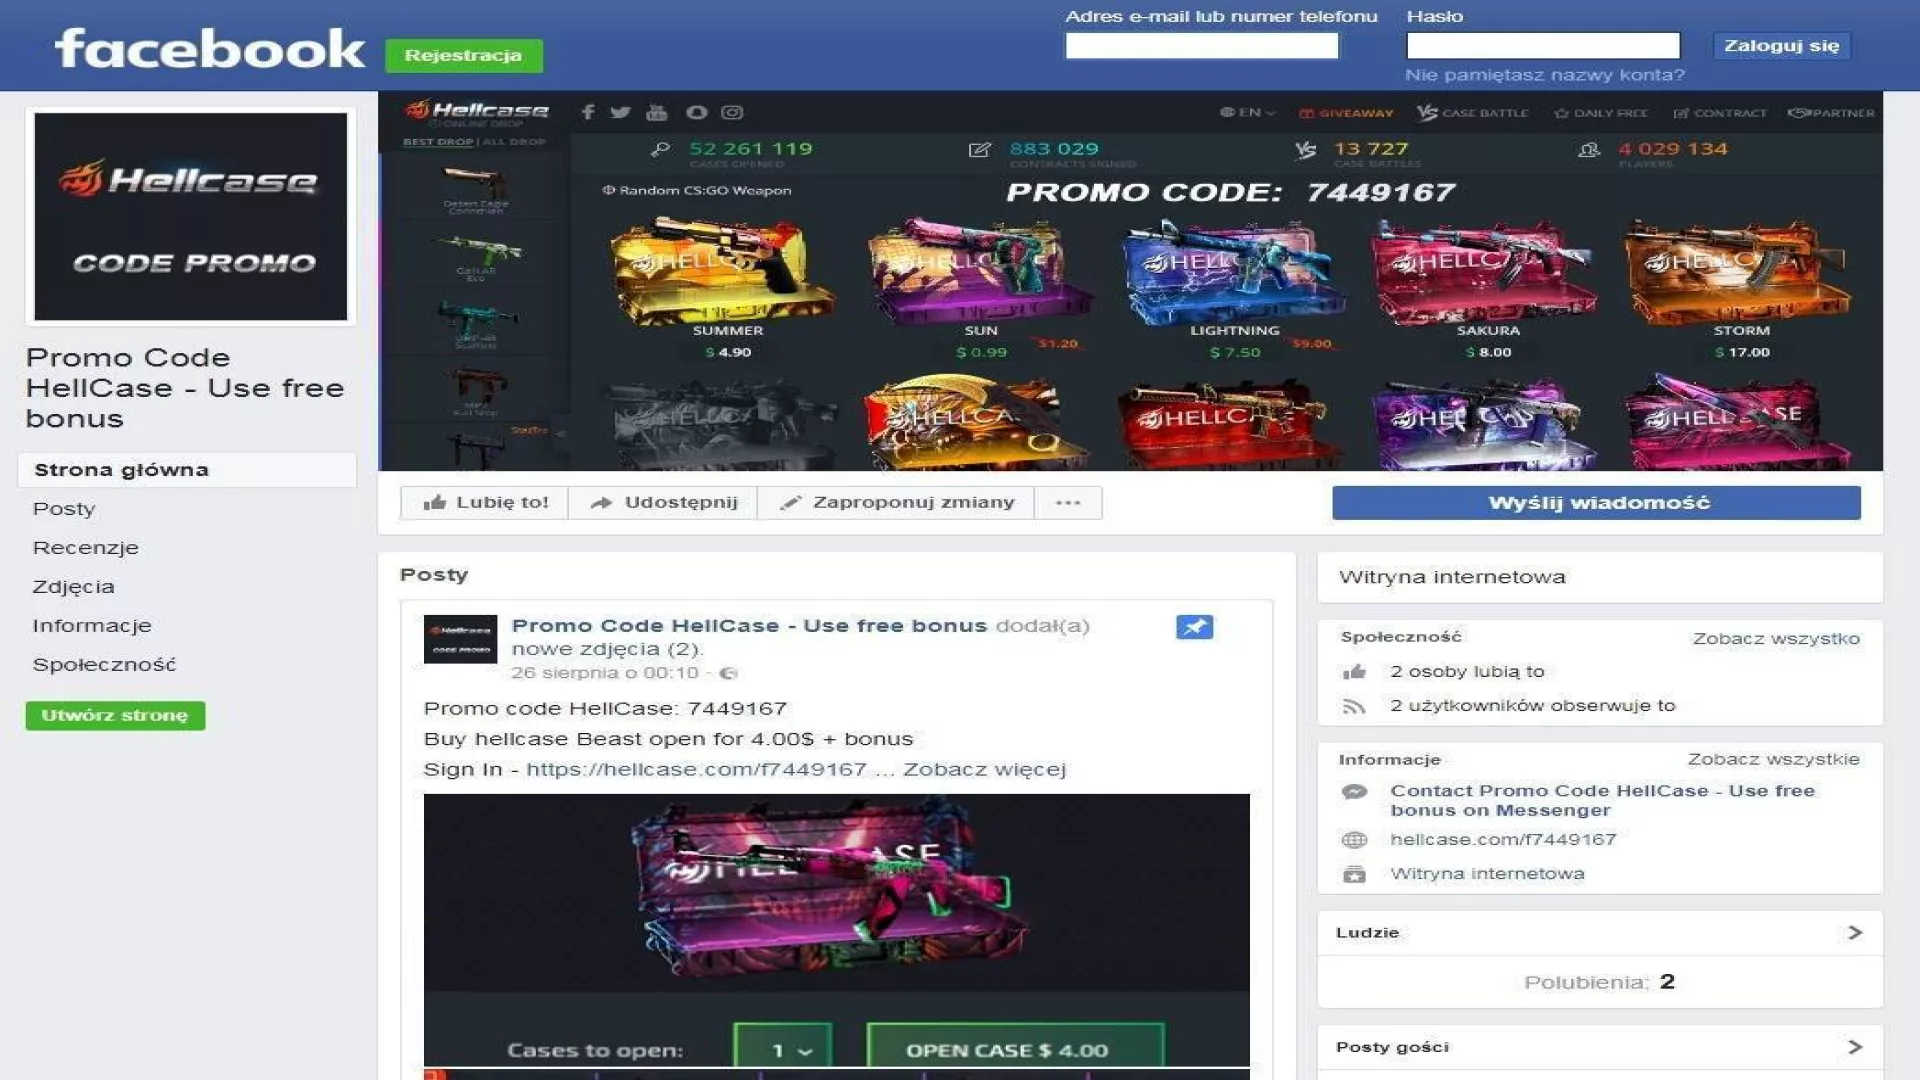1920x1080 pixels.
Task: Open the three-dots more options menu
Action: pyautogui.click(x=1068, y=503)
